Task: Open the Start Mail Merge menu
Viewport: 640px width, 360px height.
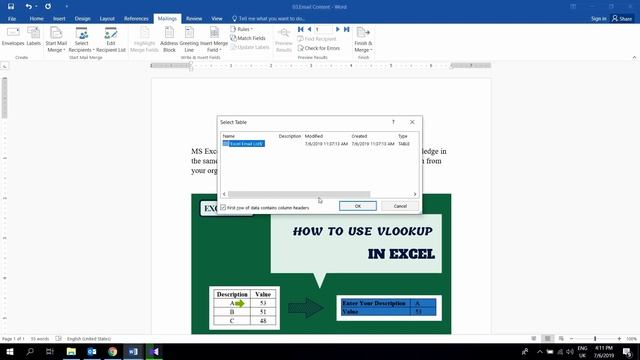Action: point(56,40)
